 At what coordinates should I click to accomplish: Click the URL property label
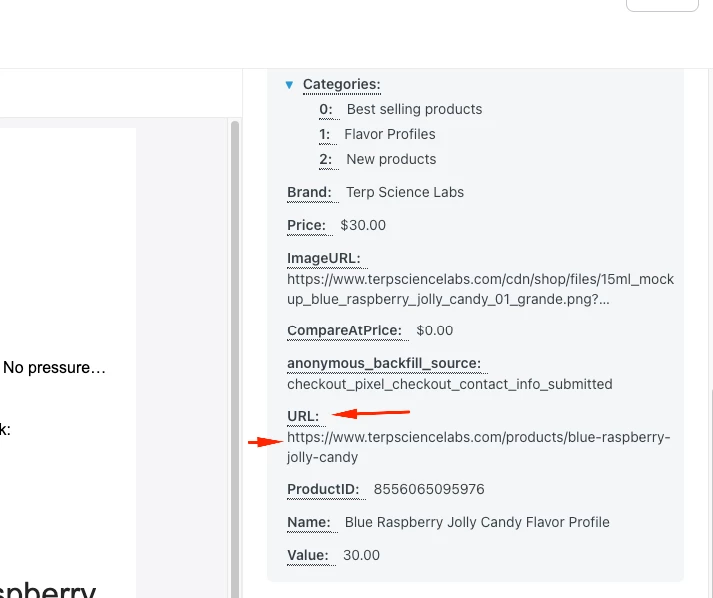(x=303, y=417)
